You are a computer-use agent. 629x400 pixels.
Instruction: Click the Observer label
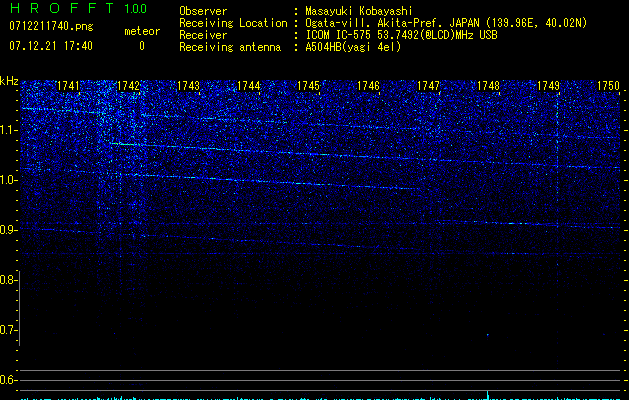(x=203, y=11)
